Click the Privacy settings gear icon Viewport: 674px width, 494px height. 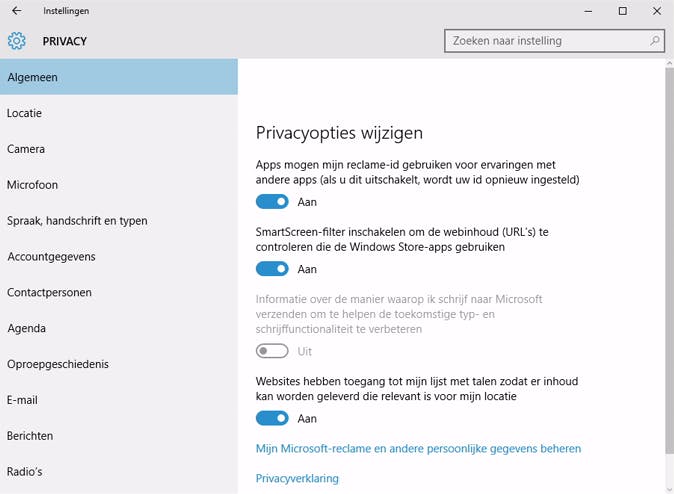[16, 41]
